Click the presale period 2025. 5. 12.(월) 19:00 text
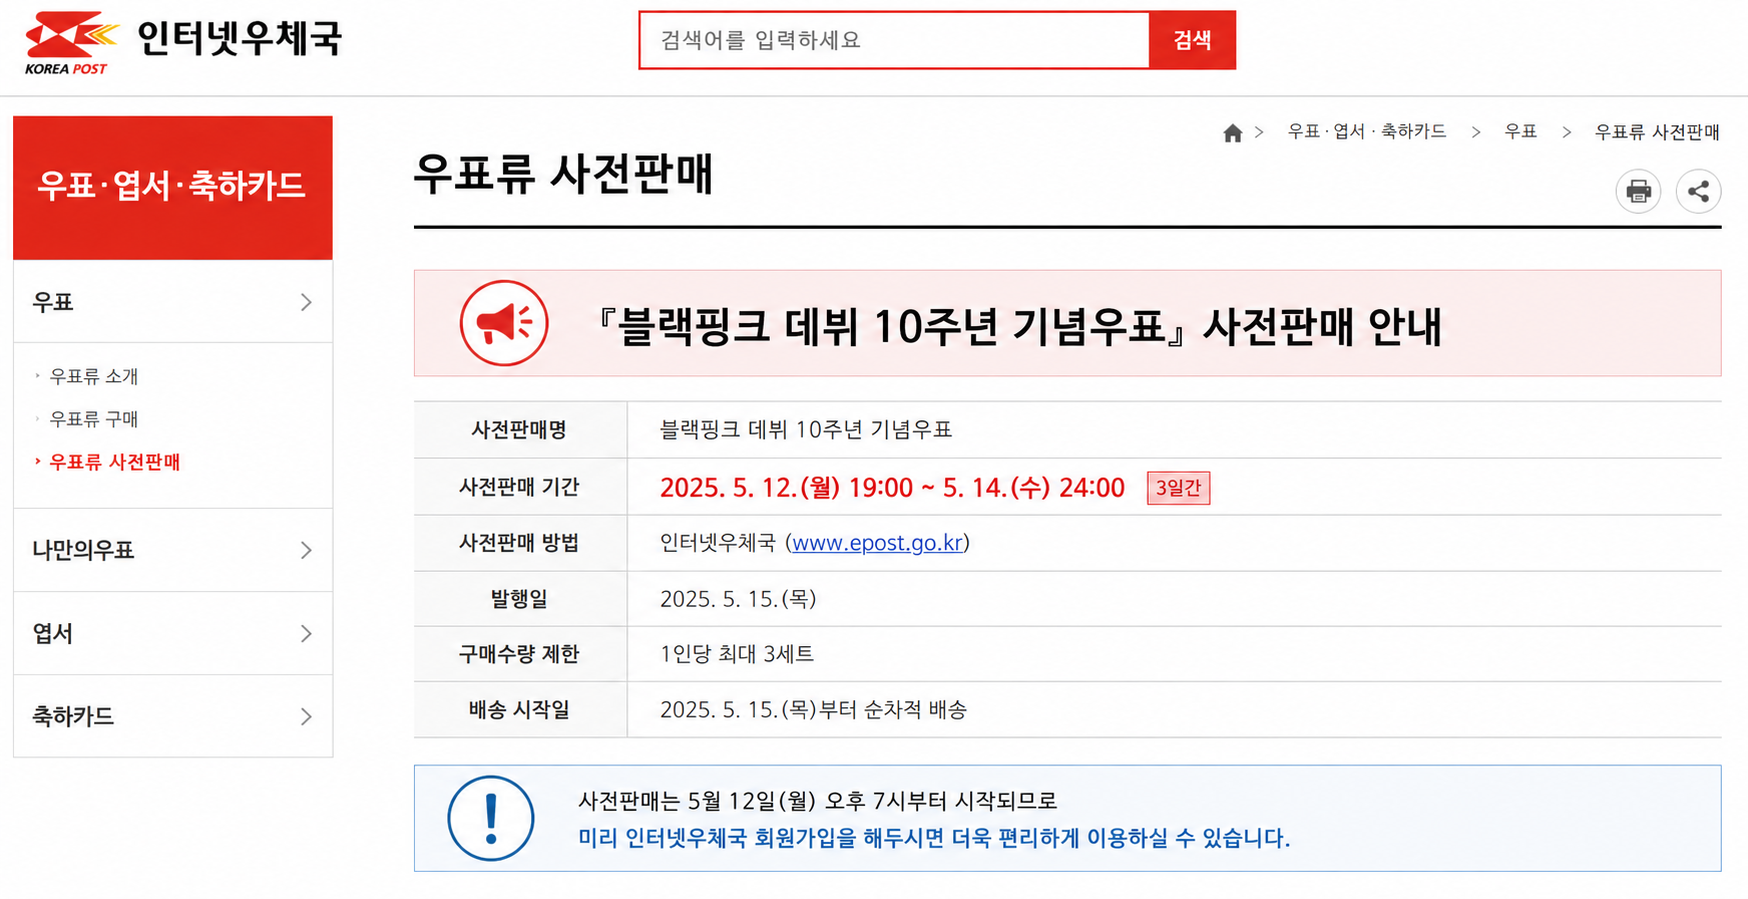 pyautogui.click(x=786, y=487)
